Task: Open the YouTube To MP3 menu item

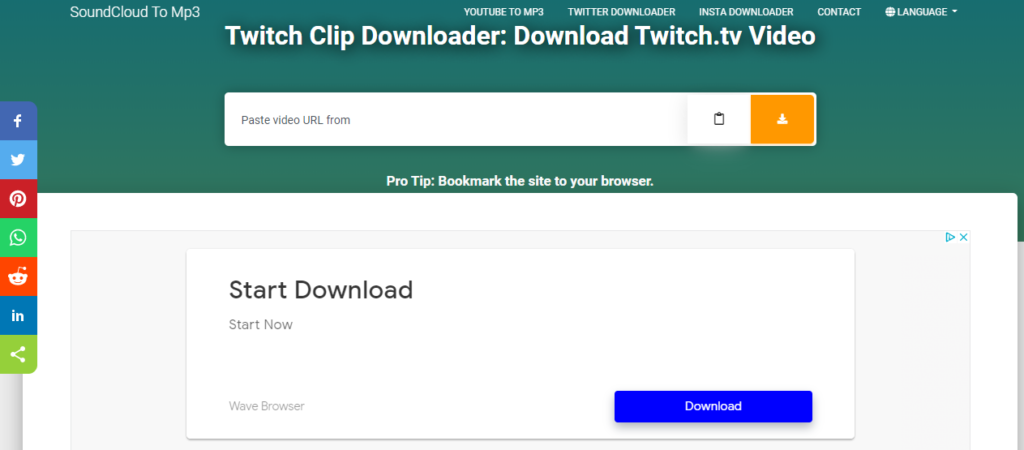Action: 503,12
